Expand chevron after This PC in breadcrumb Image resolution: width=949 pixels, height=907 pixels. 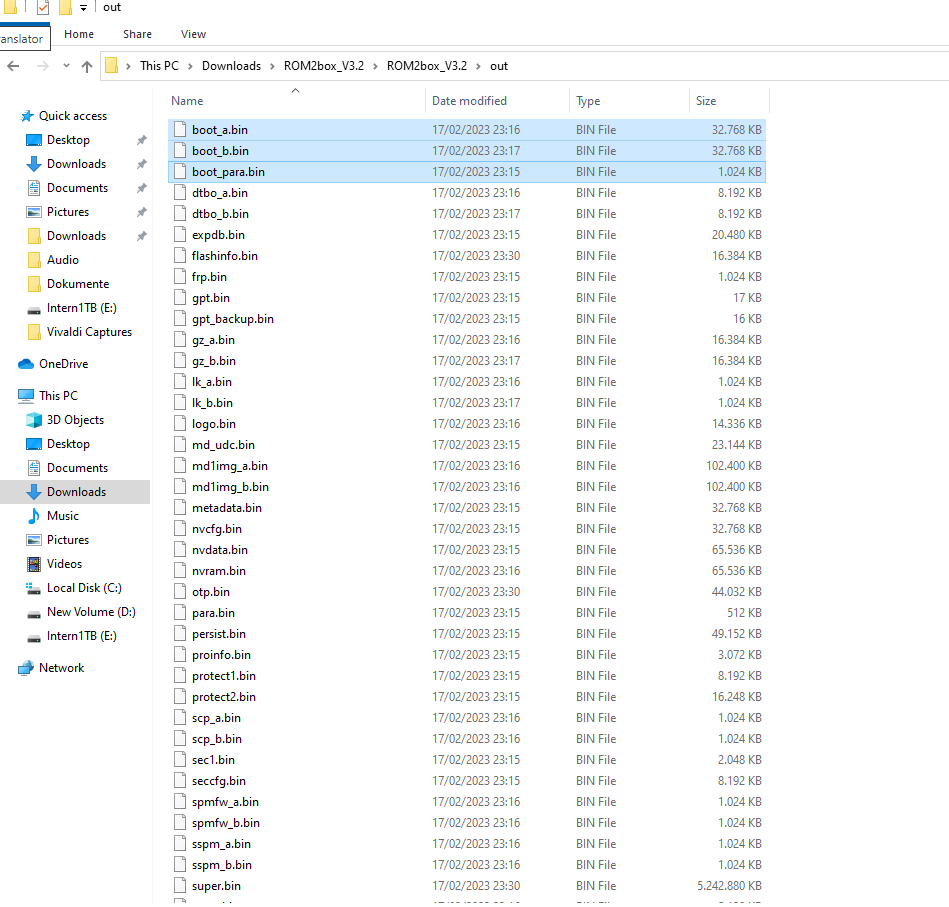point(190,66)
